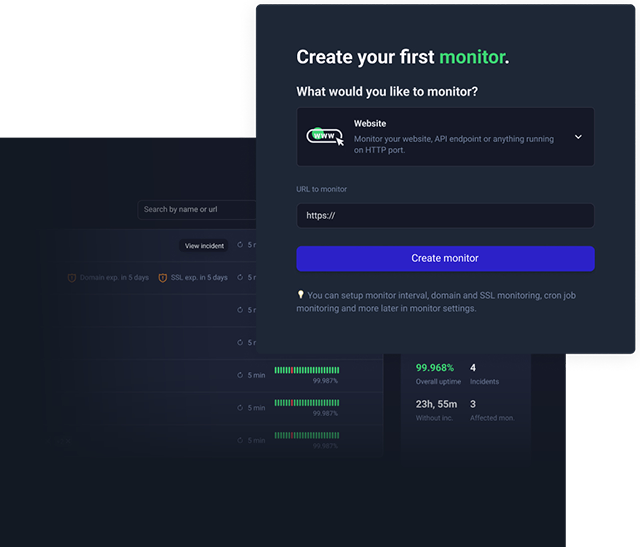Screen dimensions: 640x547
Task: Click the 3 Affected monitors statistic
Action: pos(473,404)
